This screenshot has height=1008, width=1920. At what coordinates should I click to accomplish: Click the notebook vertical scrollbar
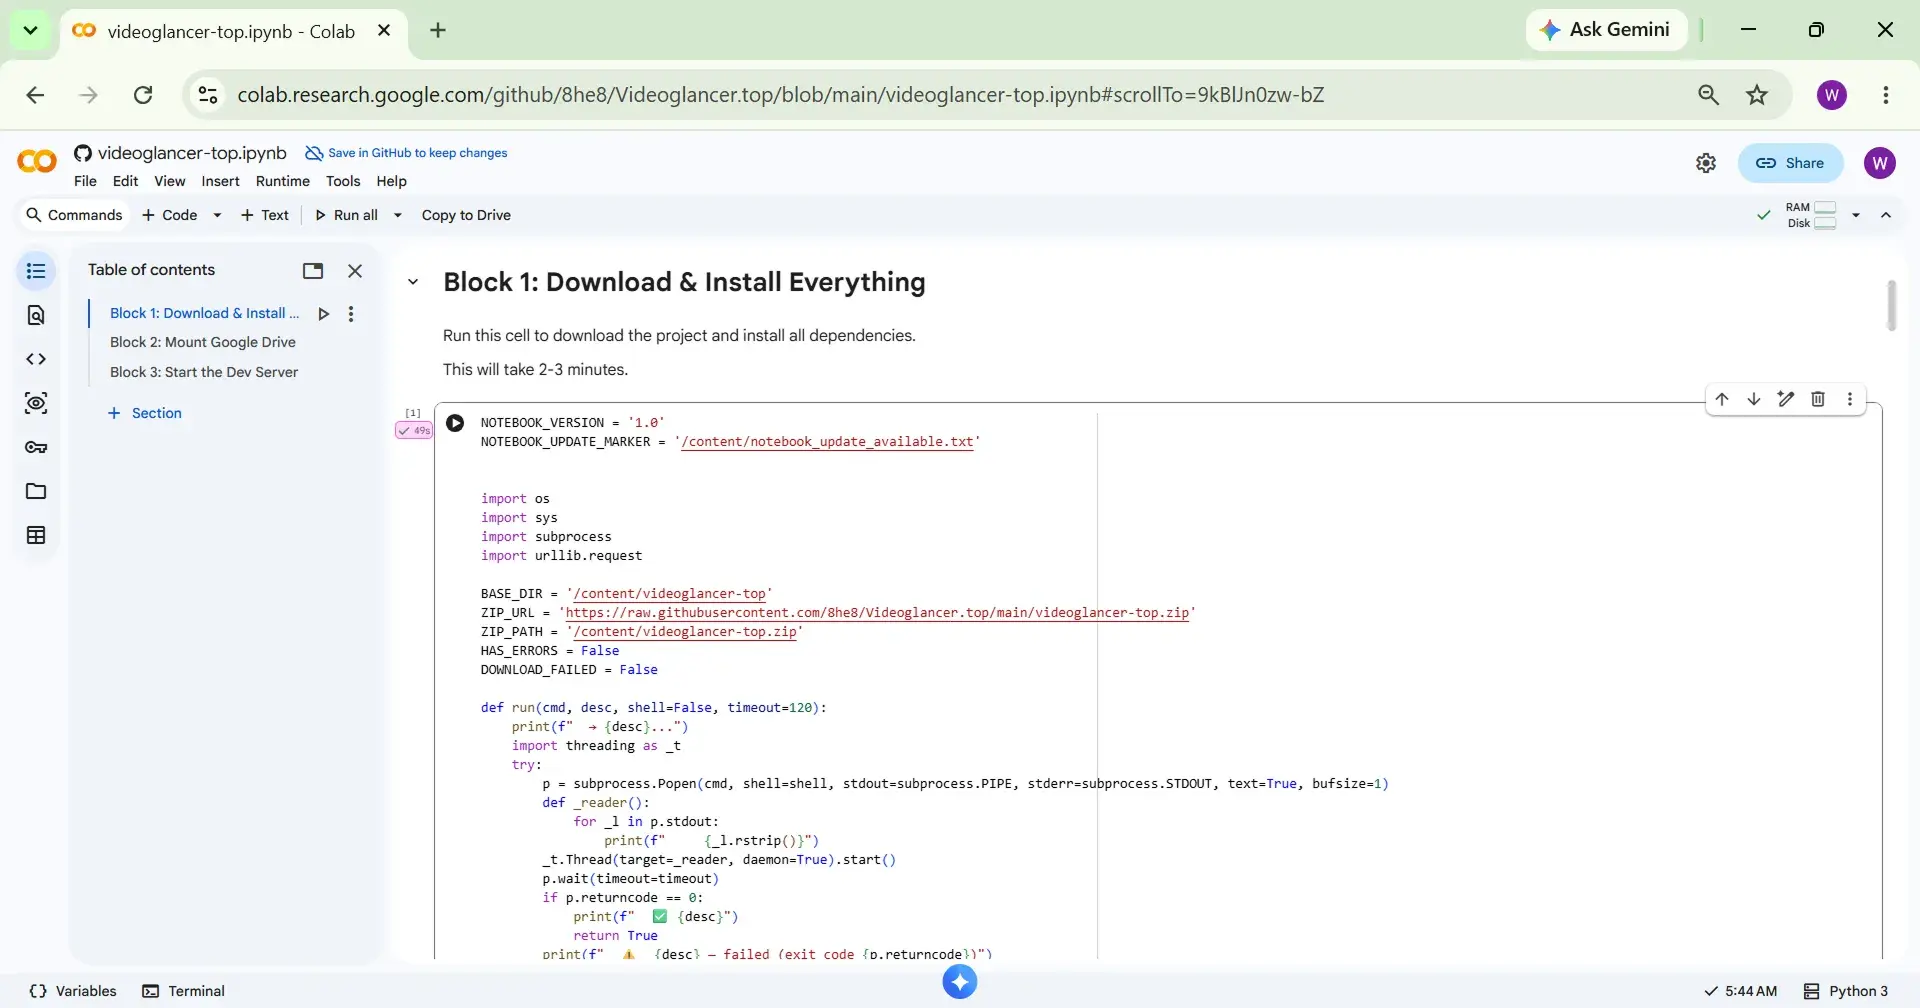pos(1891,305)
